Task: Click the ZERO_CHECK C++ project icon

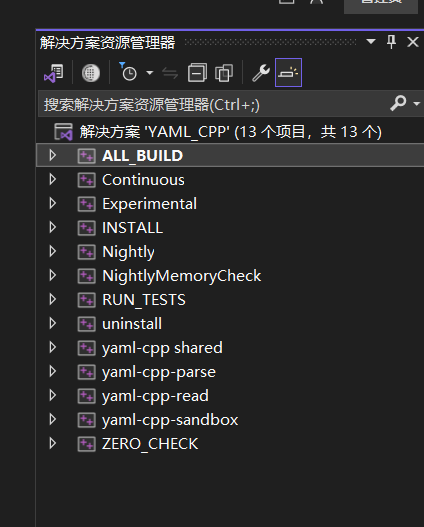Action: click(87, 444)
